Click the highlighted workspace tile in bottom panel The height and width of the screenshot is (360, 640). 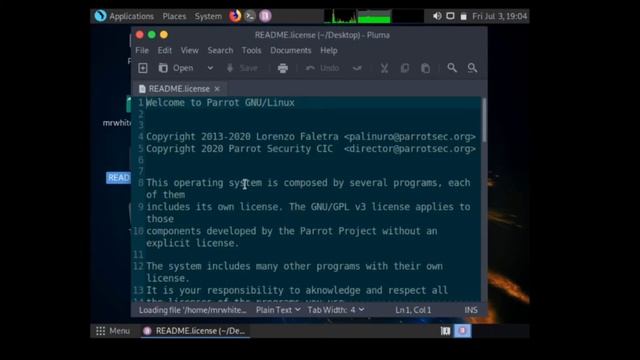(x=462, y=331)
